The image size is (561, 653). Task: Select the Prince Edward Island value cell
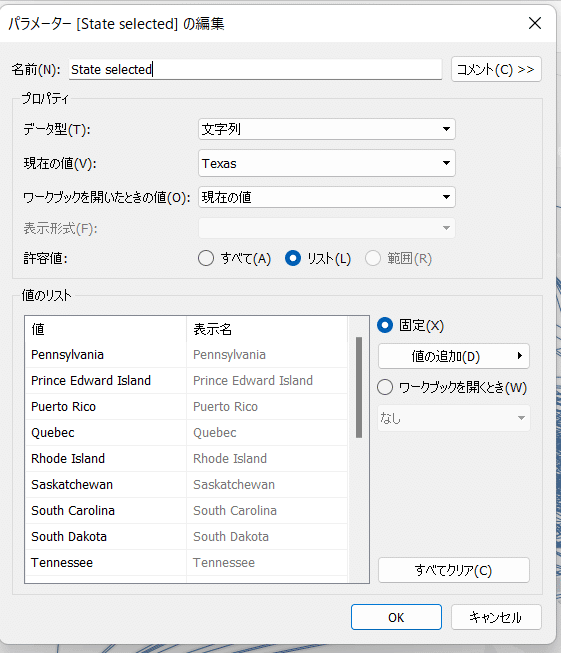coord(106,381)
